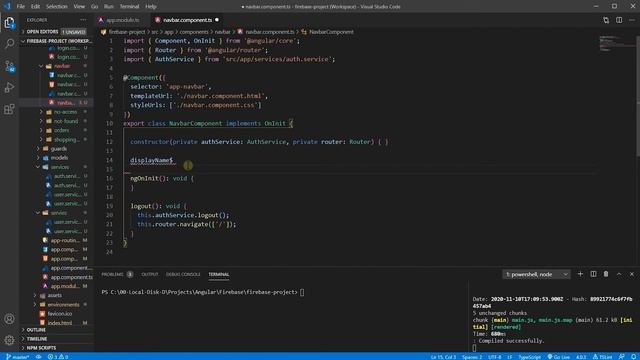Screen dimensions: 640x360
Task: Open editor more actions menu
Action: (632, 20)
